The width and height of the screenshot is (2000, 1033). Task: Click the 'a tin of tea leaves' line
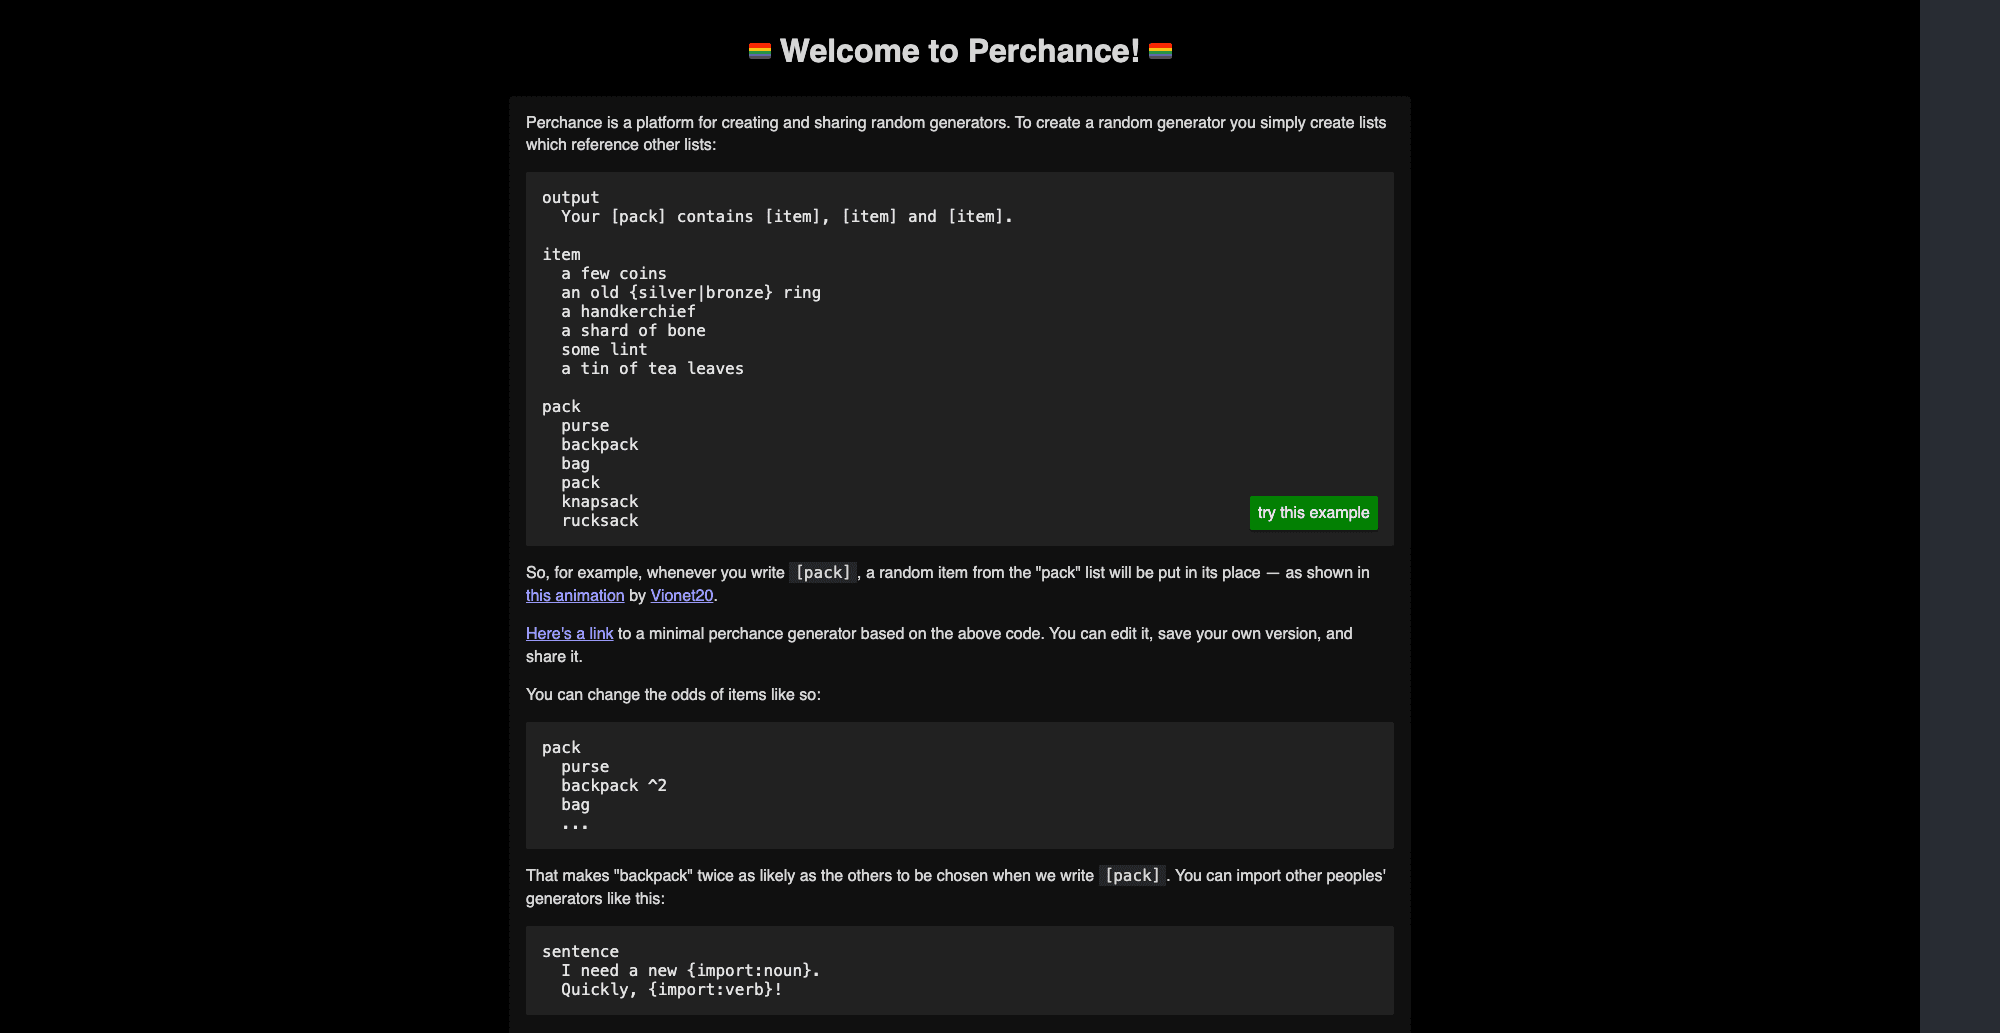click(x=652, y=369)
